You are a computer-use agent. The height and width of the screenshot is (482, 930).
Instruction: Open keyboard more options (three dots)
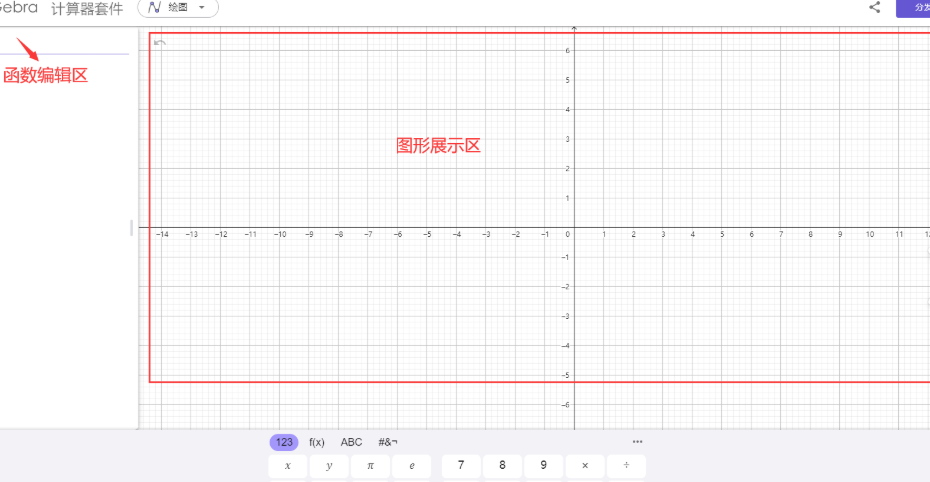pos(638,442)
